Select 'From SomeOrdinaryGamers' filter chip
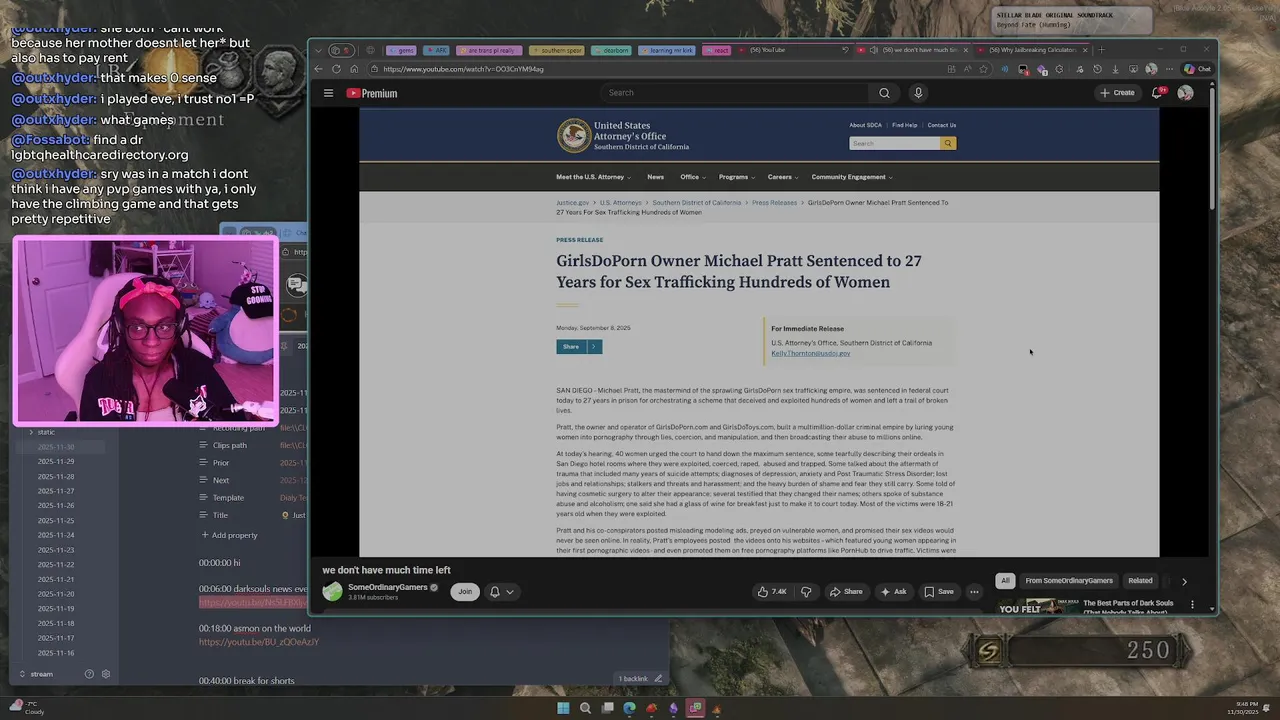Image resolution: width=1280 pixels, height=720 pixels. pos(1069,580)
